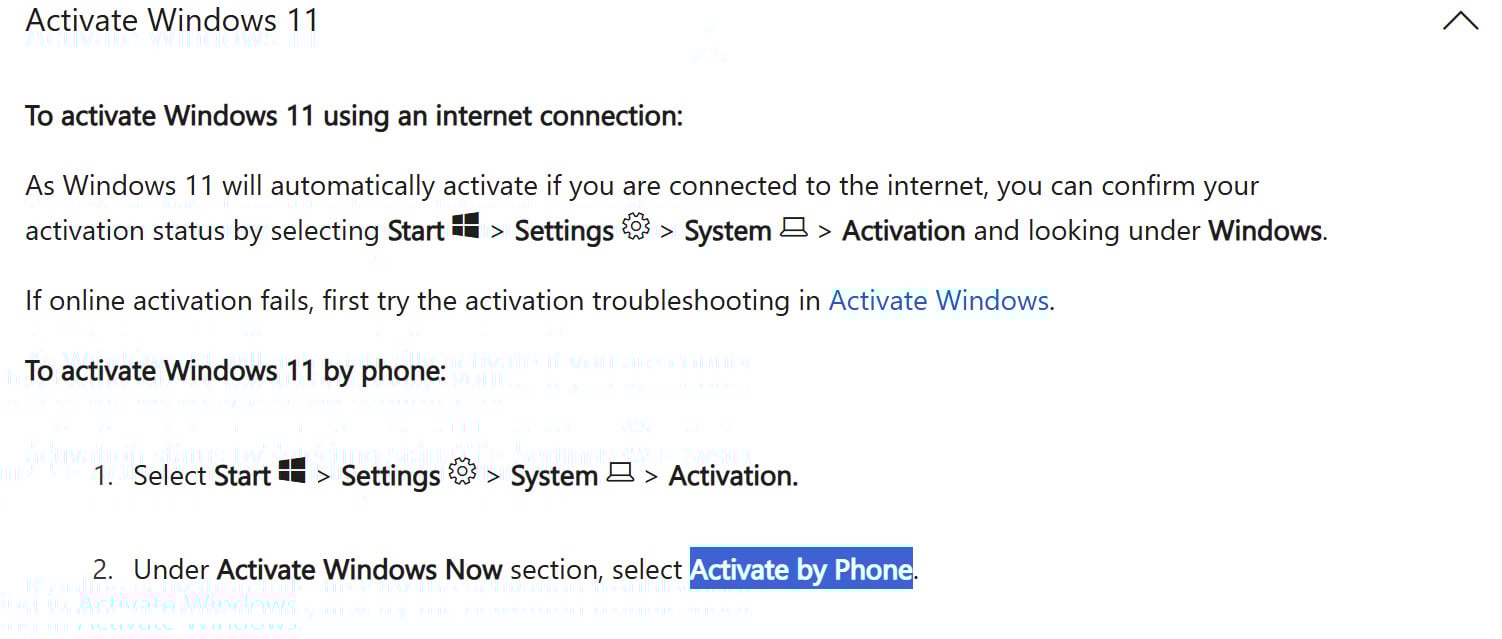
Task: Click bold "Settings" in step 1
Action: click(x=390, y=476)
